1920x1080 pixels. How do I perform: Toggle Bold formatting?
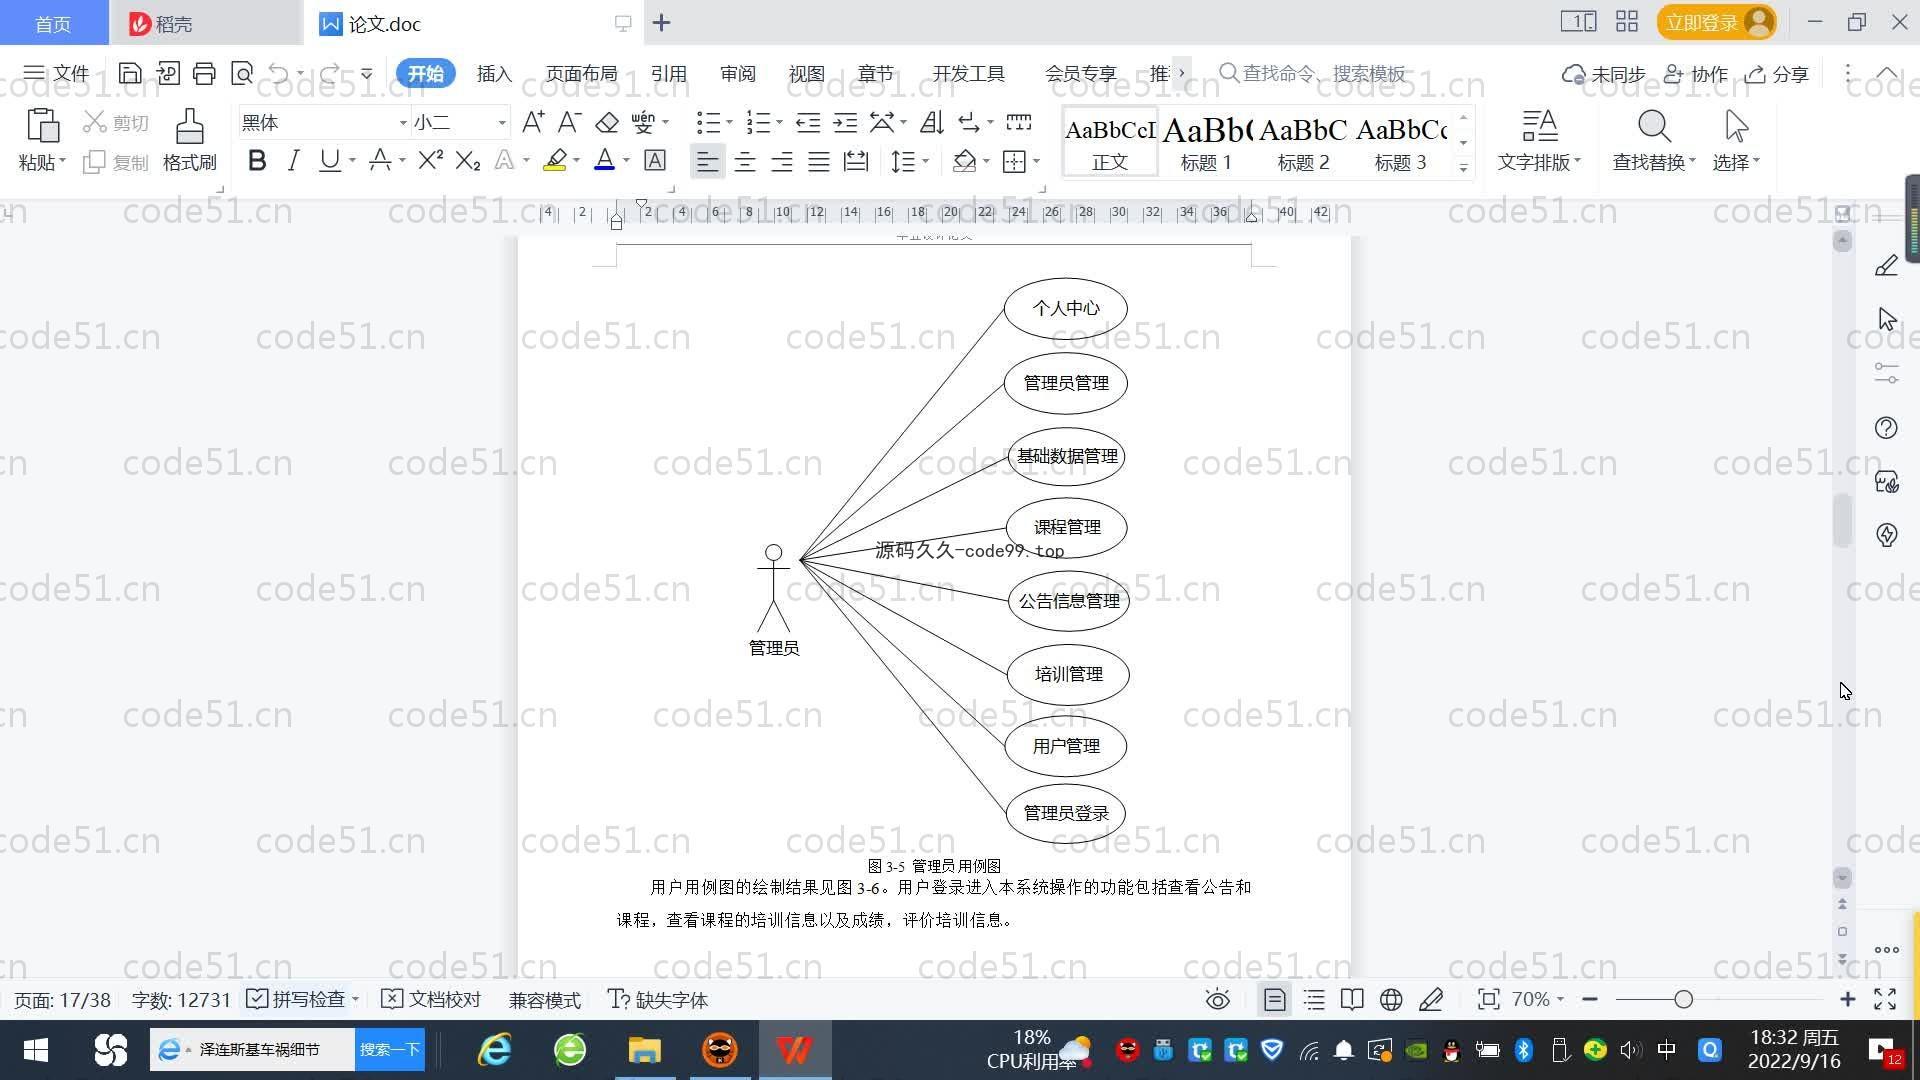click(257, 160)
